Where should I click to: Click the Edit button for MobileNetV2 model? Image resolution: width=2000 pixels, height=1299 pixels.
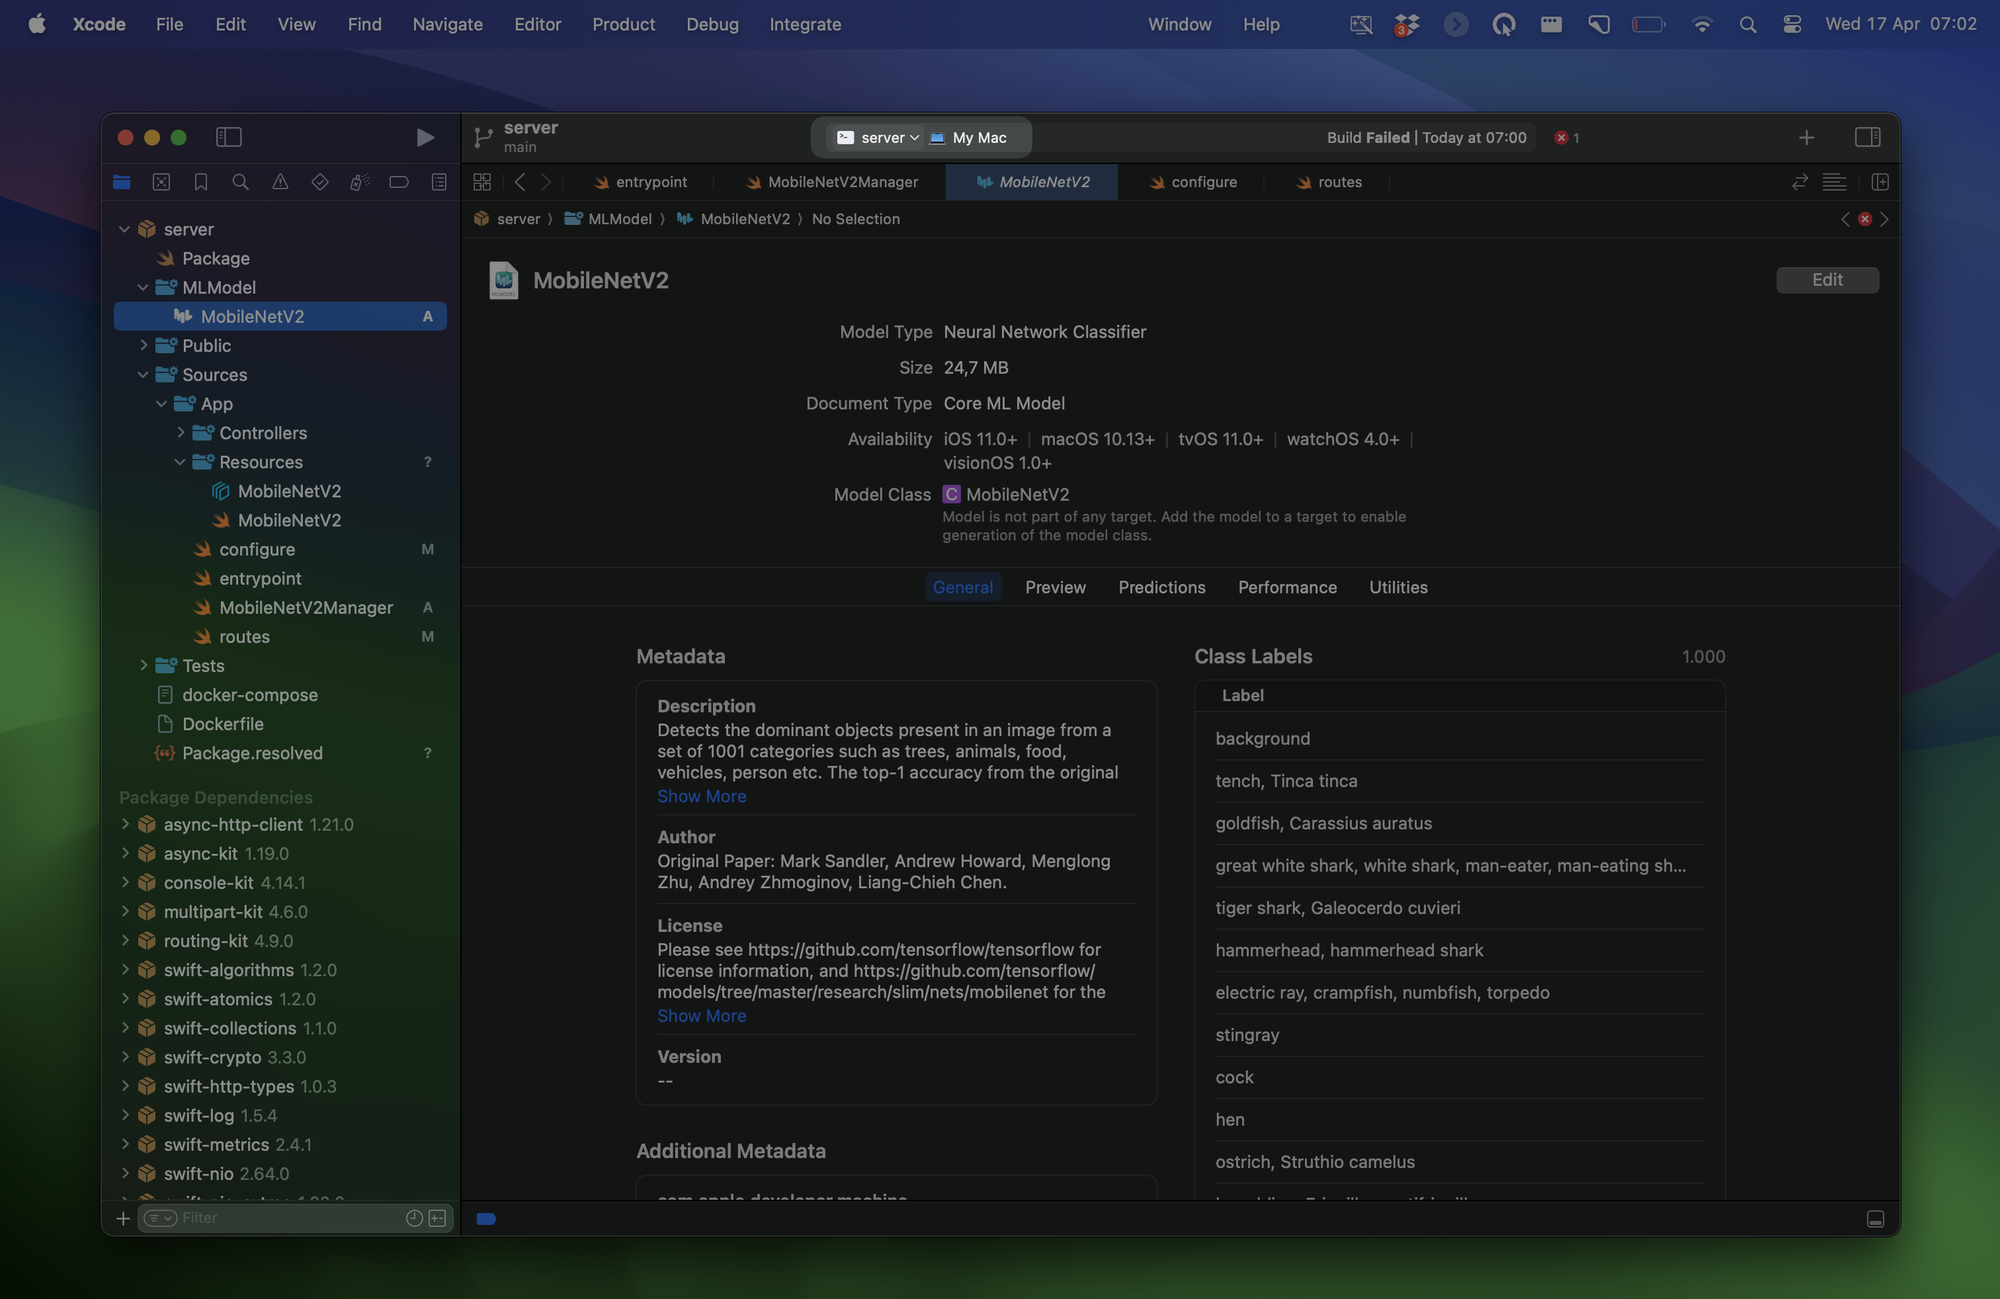pyautogui.click(x=1827, y=280)
